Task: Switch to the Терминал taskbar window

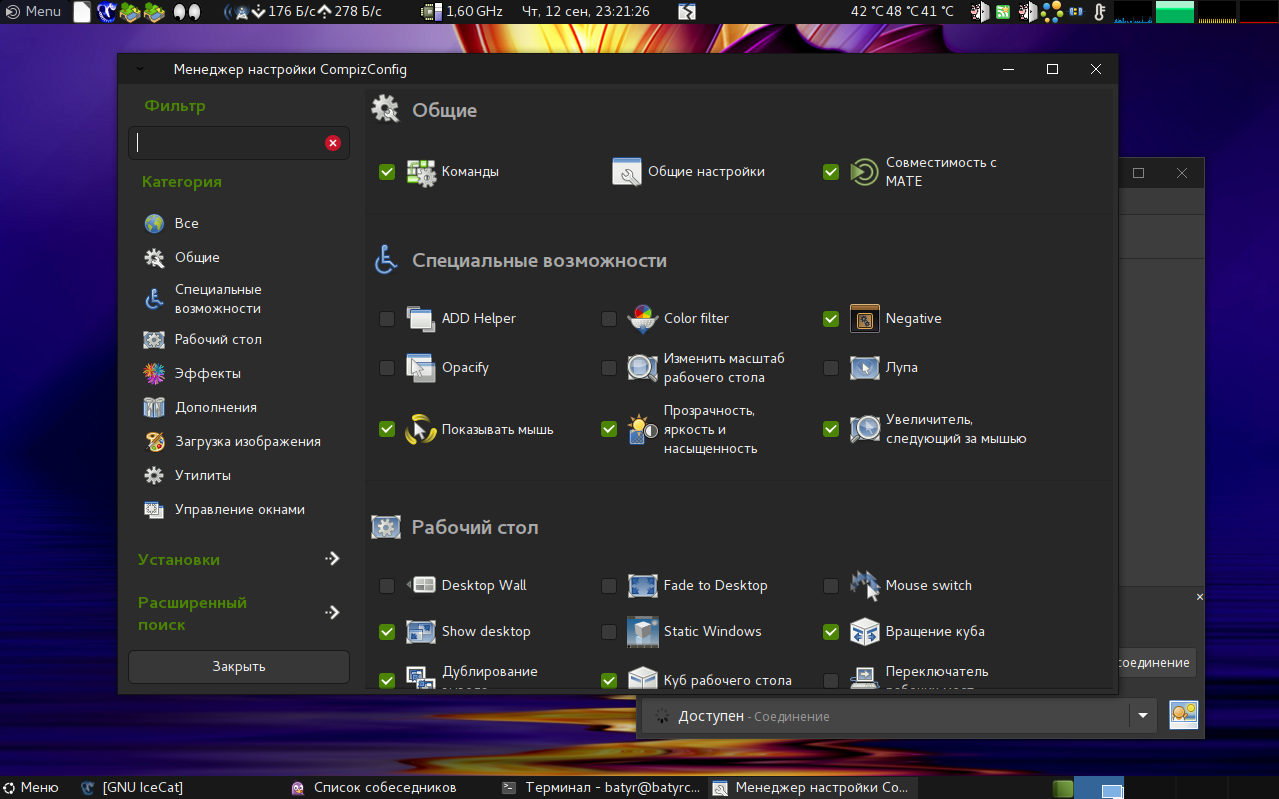Action: pyautogui.click(x=603, y=788)
